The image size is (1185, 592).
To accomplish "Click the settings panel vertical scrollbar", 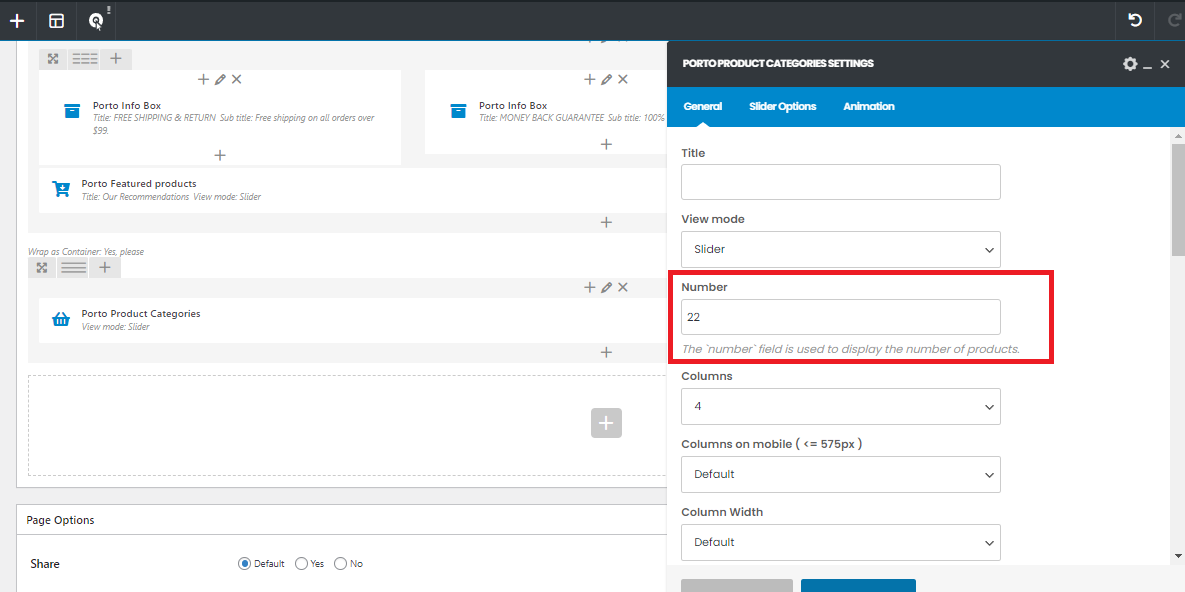I will (1177, 200).
